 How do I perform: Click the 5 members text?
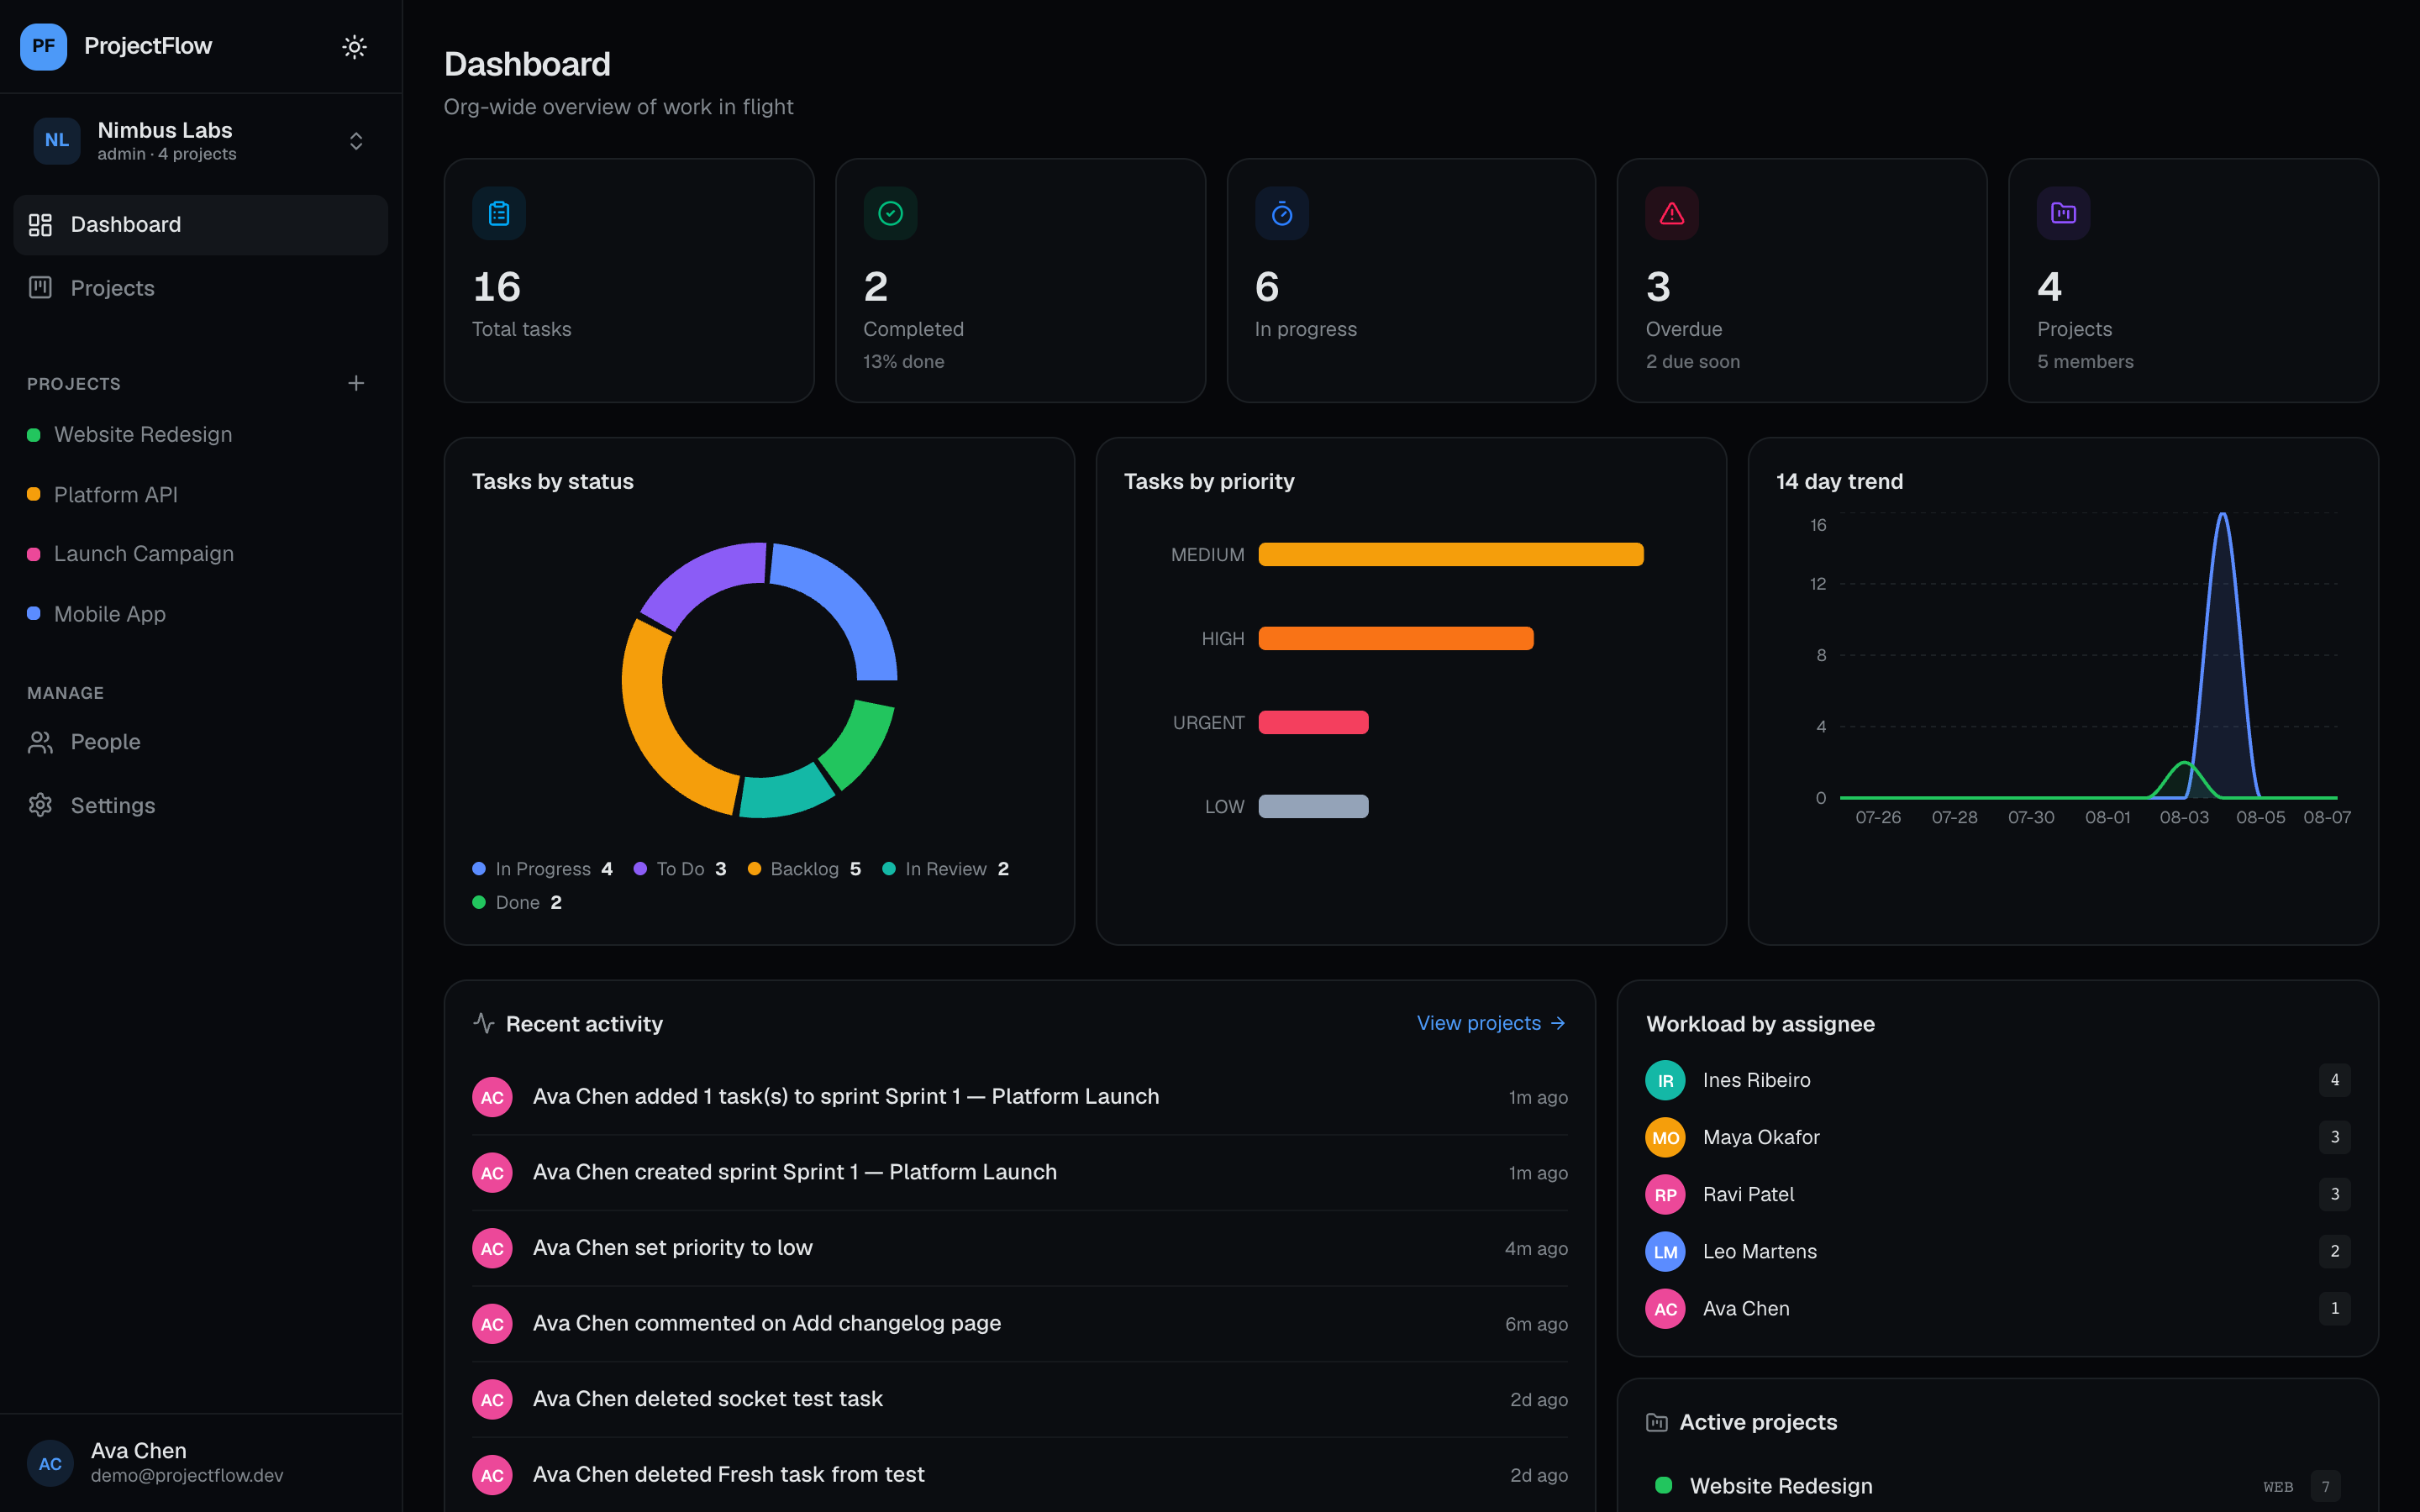pos(2085,362)
